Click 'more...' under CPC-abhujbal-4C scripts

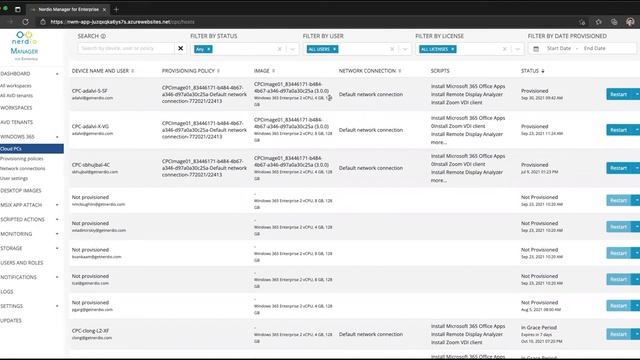(439, 180)
